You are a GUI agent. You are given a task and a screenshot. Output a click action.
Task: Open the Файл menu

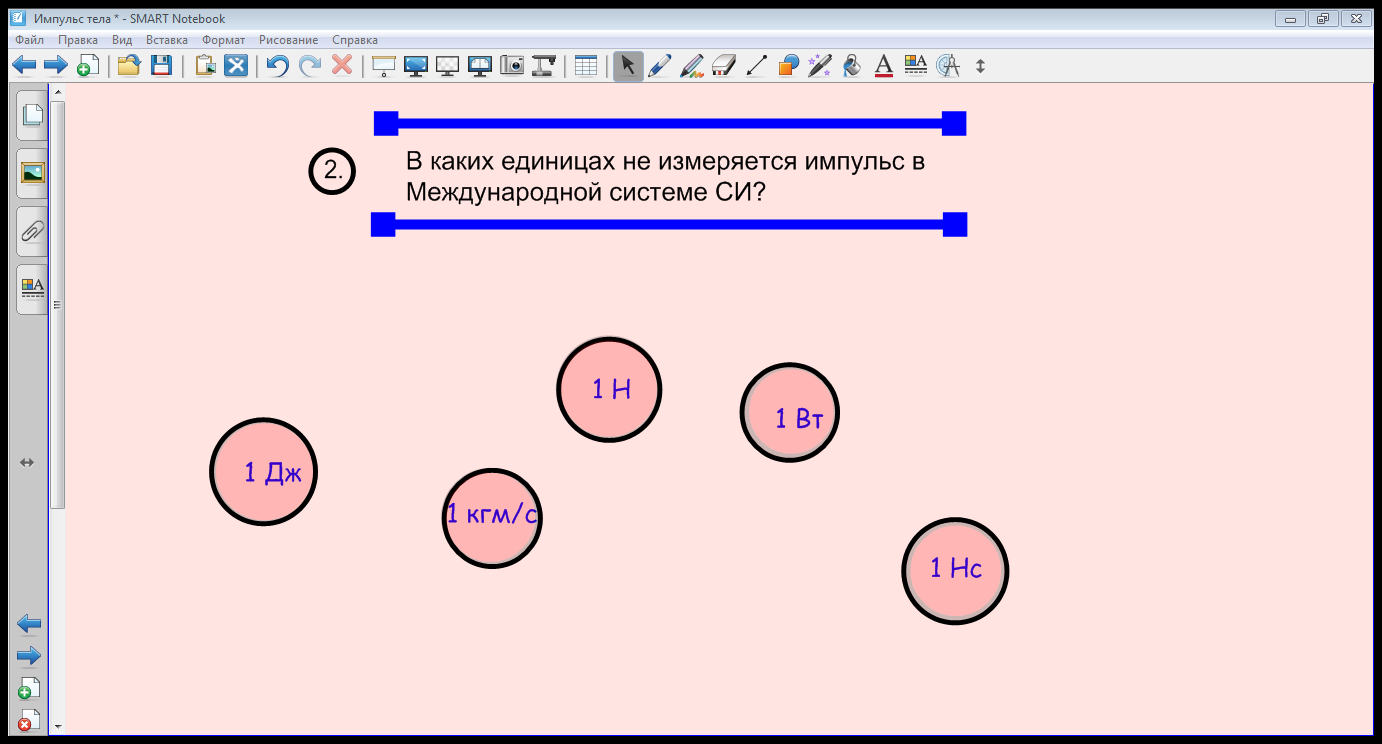click(x=30, y=40)
